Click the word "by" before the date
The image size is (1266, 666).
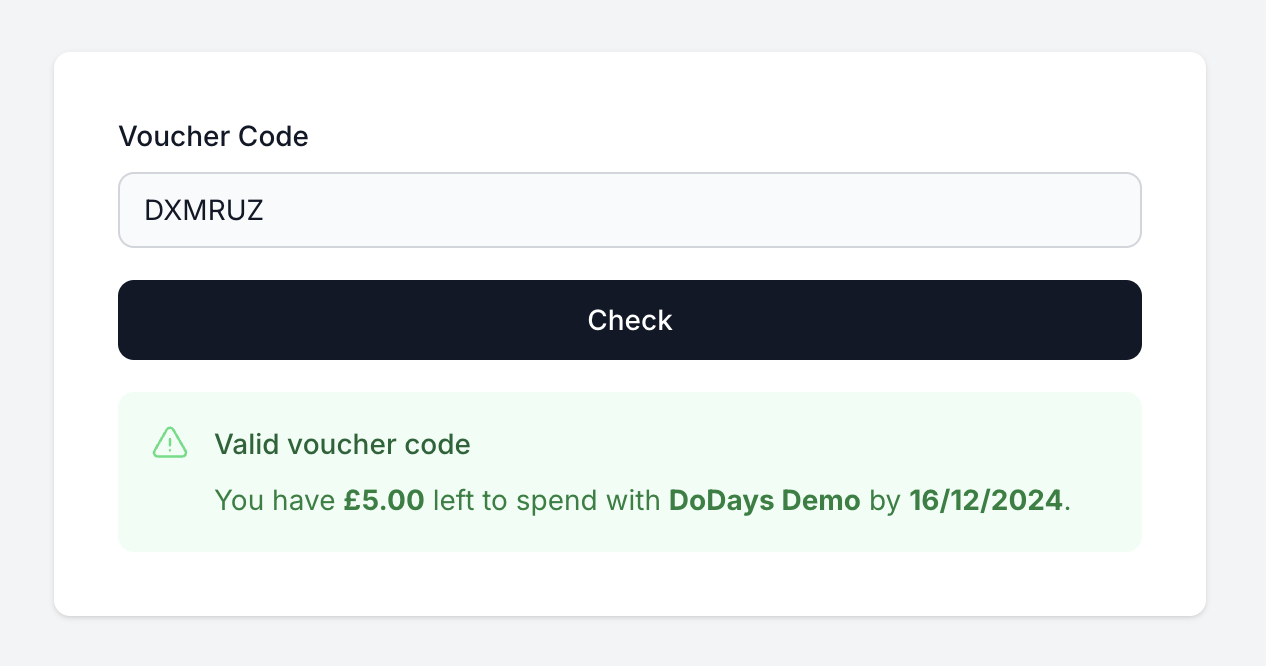click(885, 500)
